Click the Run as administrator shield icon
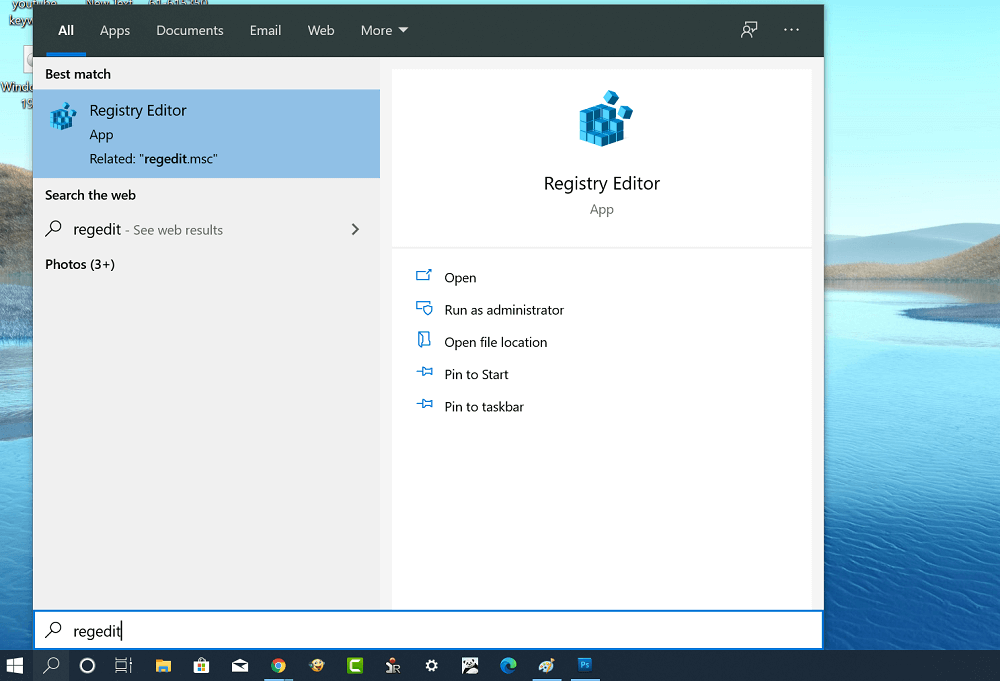The width and height of the screenshot is (1000, 681). [424, 308]
